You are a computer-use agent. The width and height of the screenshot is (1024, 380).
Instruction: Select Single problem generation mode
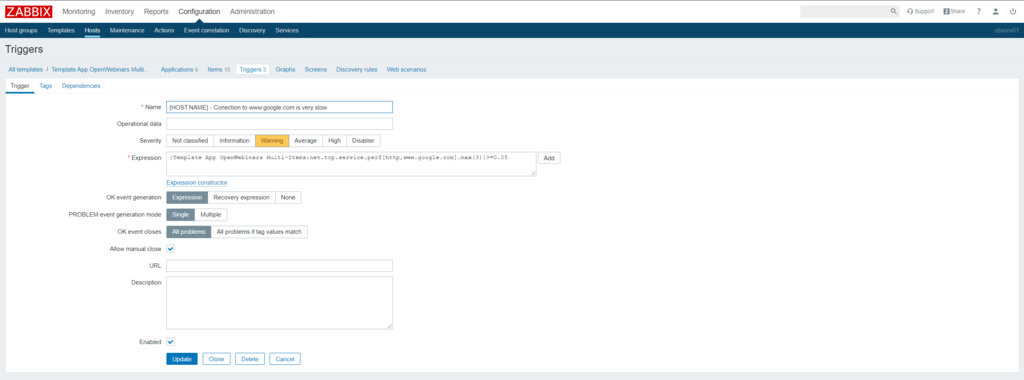180,215
